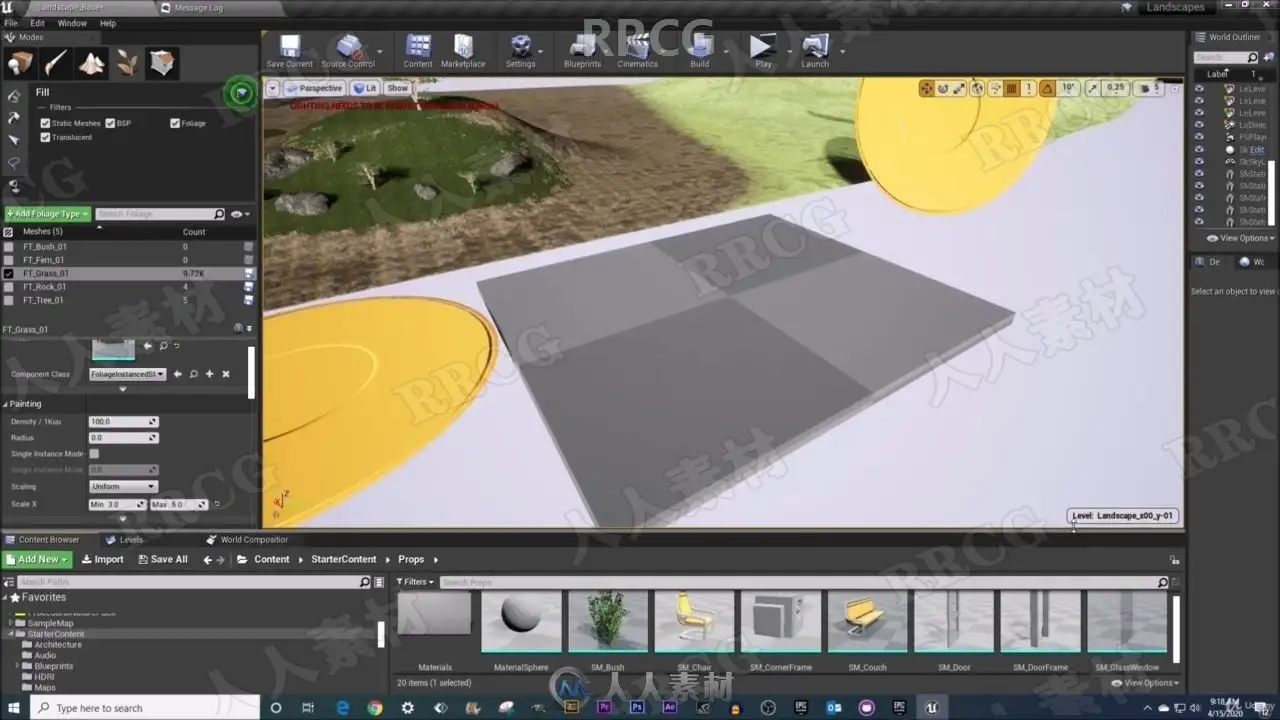Activate the foliage Select tool
Viewport: 1280px width, 720px height.
click(x=14, y=141)
